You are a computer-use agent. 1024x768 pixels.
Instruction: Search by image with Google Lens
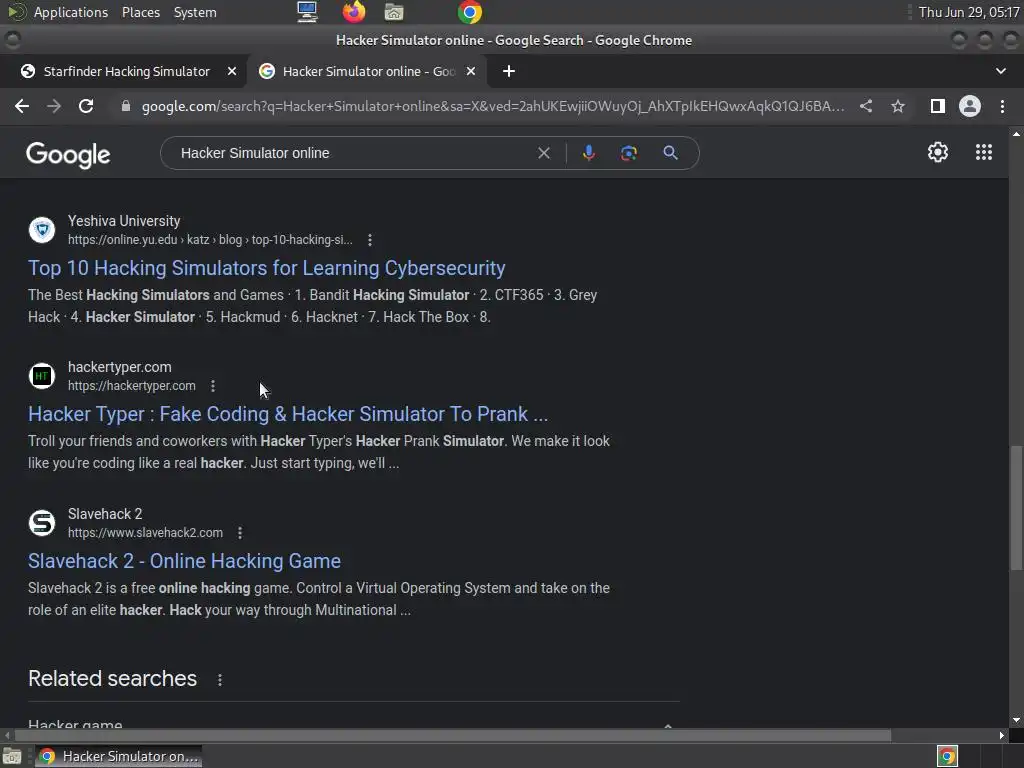(x=629, y=153)
